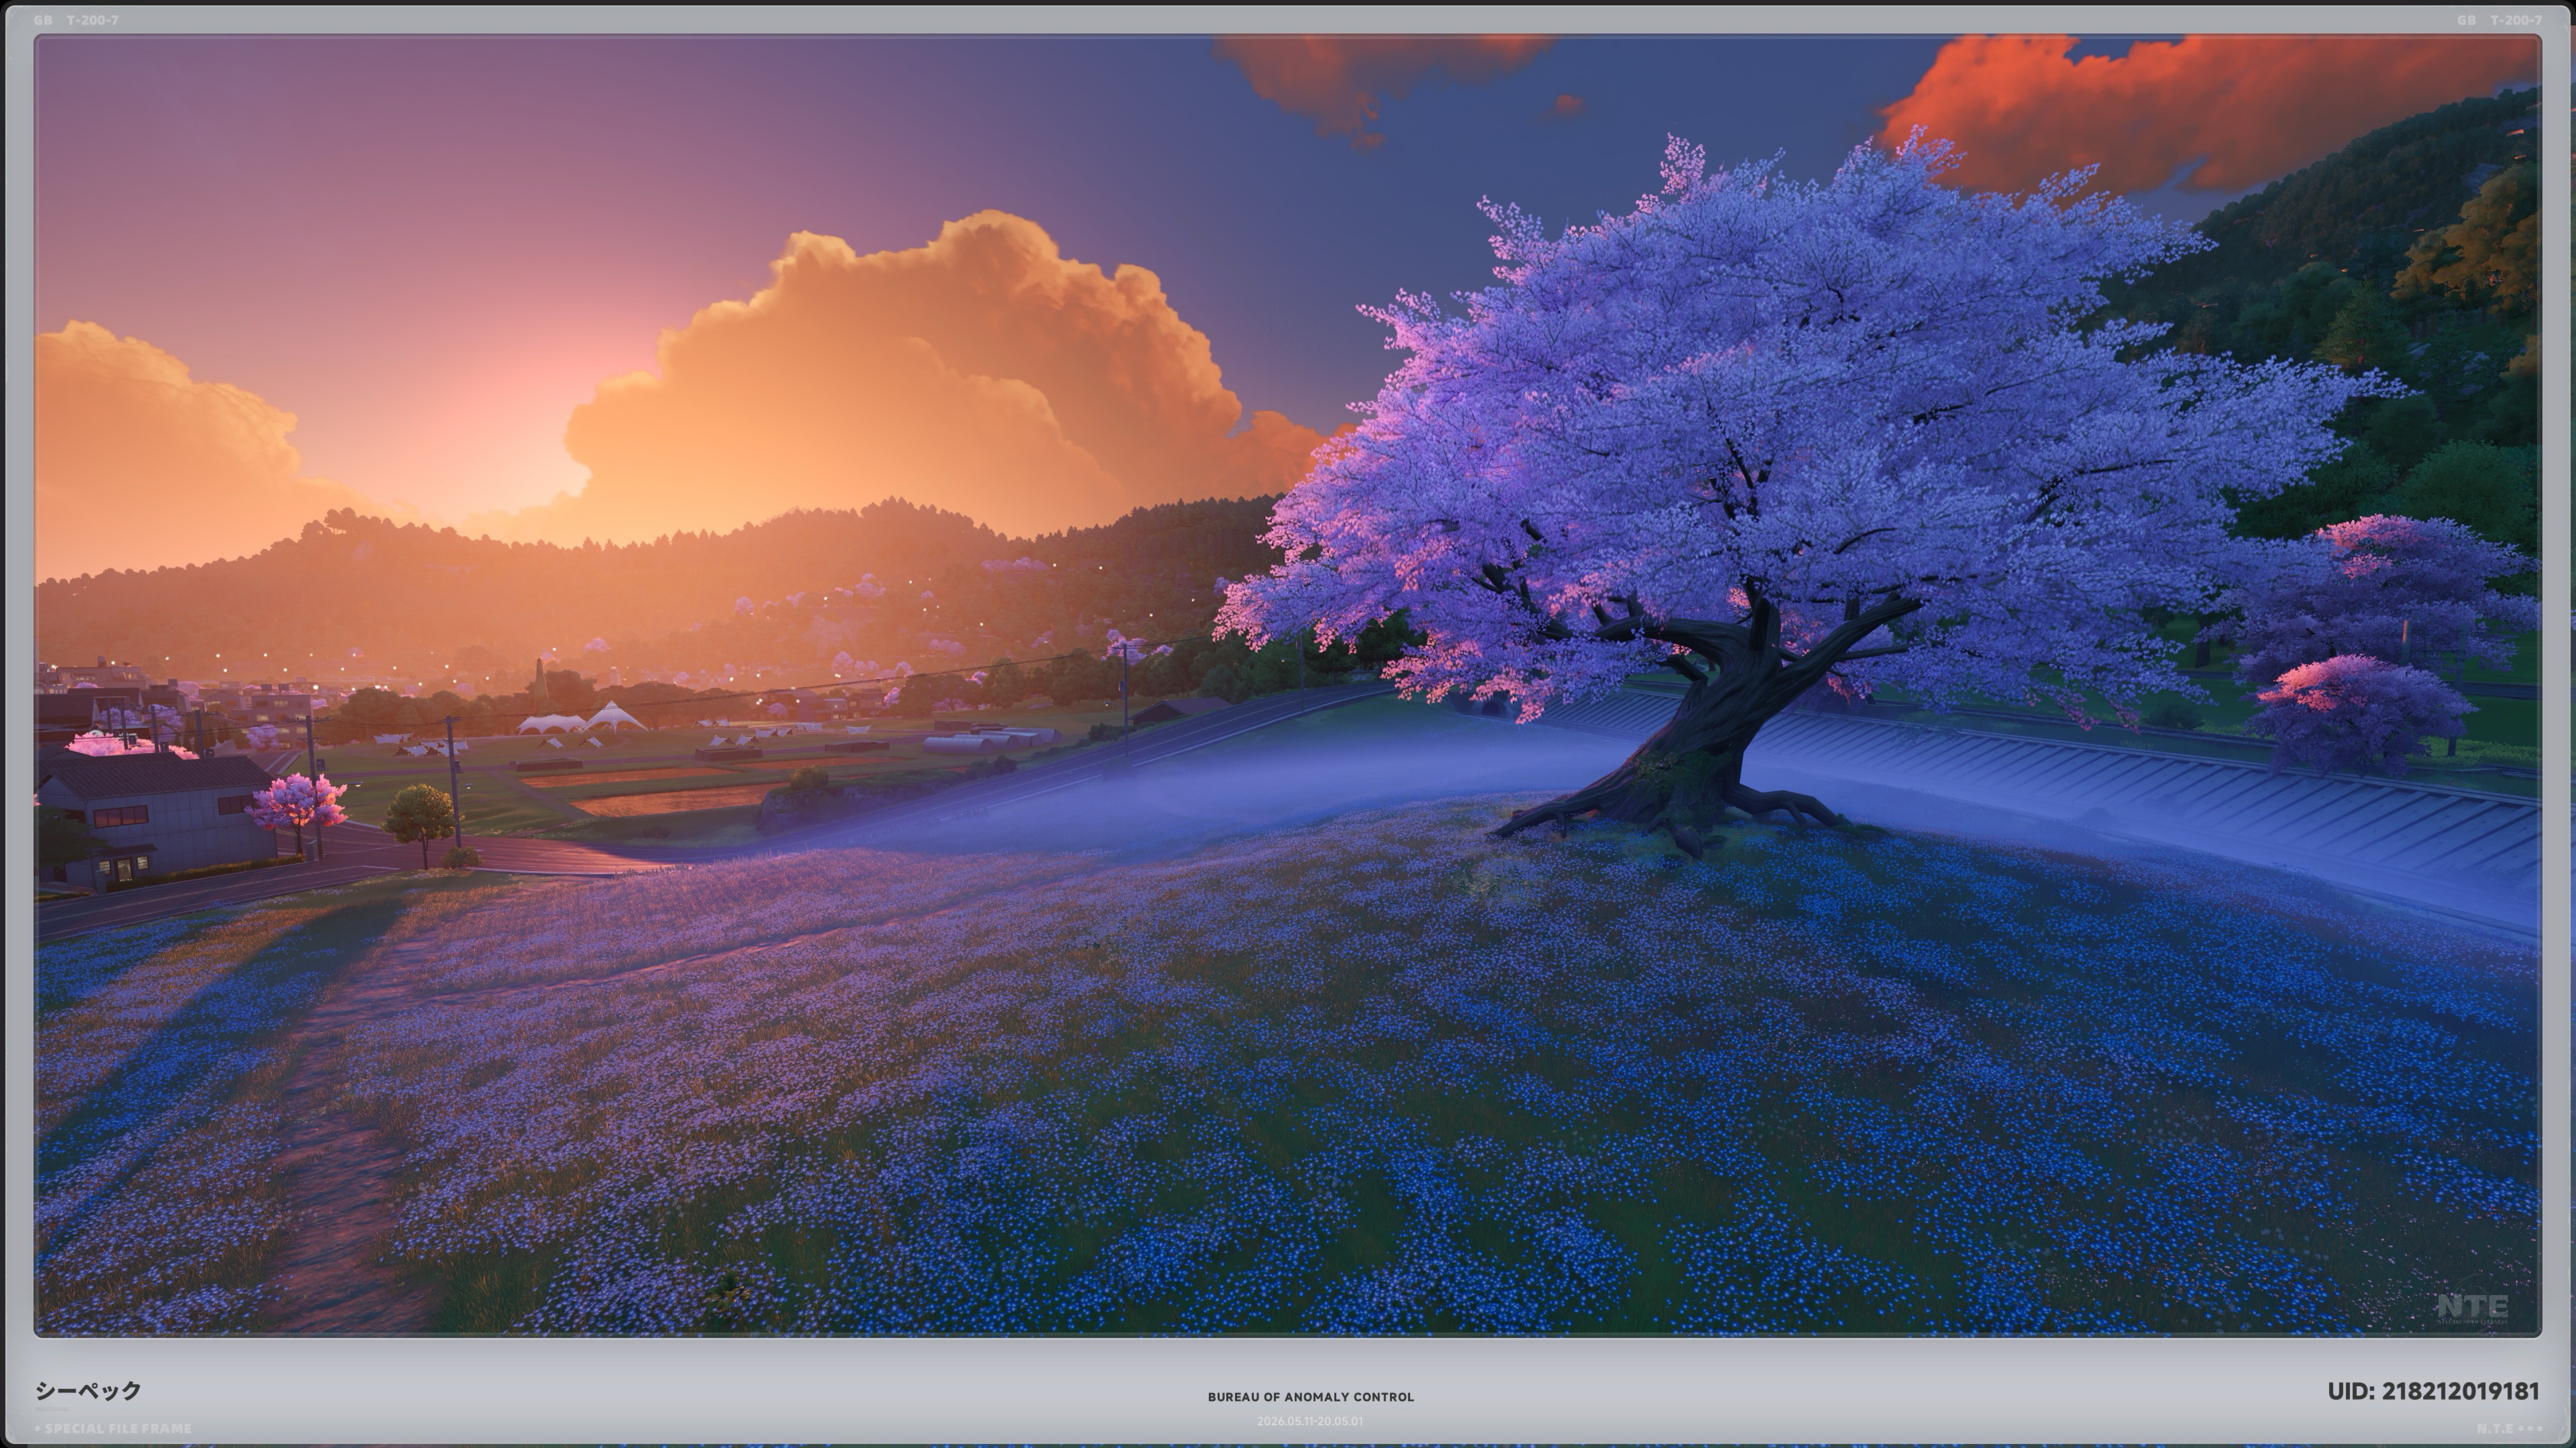
Task: Select the UID: 218212019181 text
Action: pos(2432,1391)
